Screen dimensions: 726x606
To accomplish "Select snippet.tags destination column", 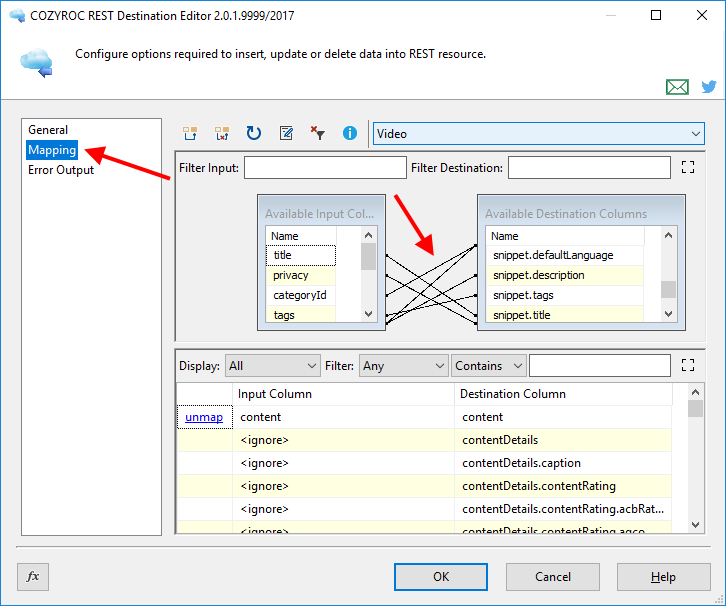I will [564, 295].
